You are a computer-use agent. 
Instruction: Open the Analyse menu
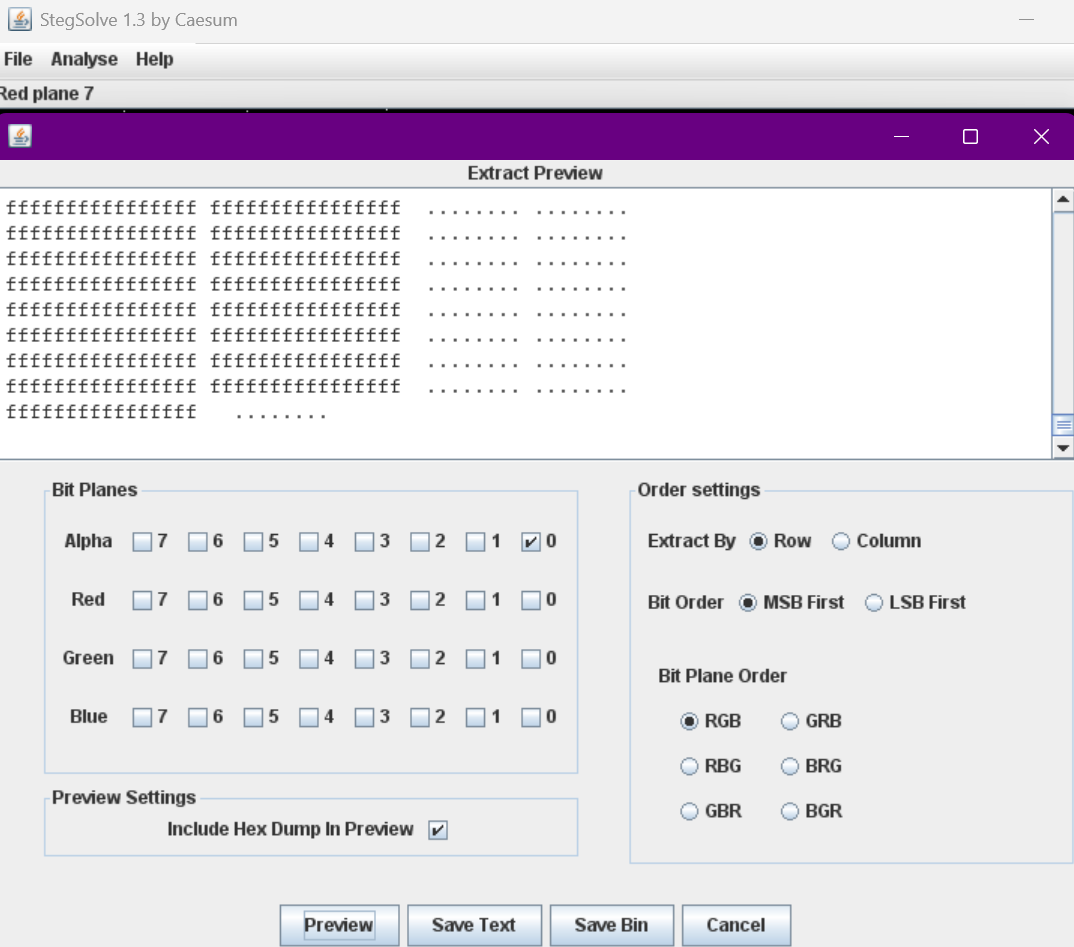click(x=84, y=59)
